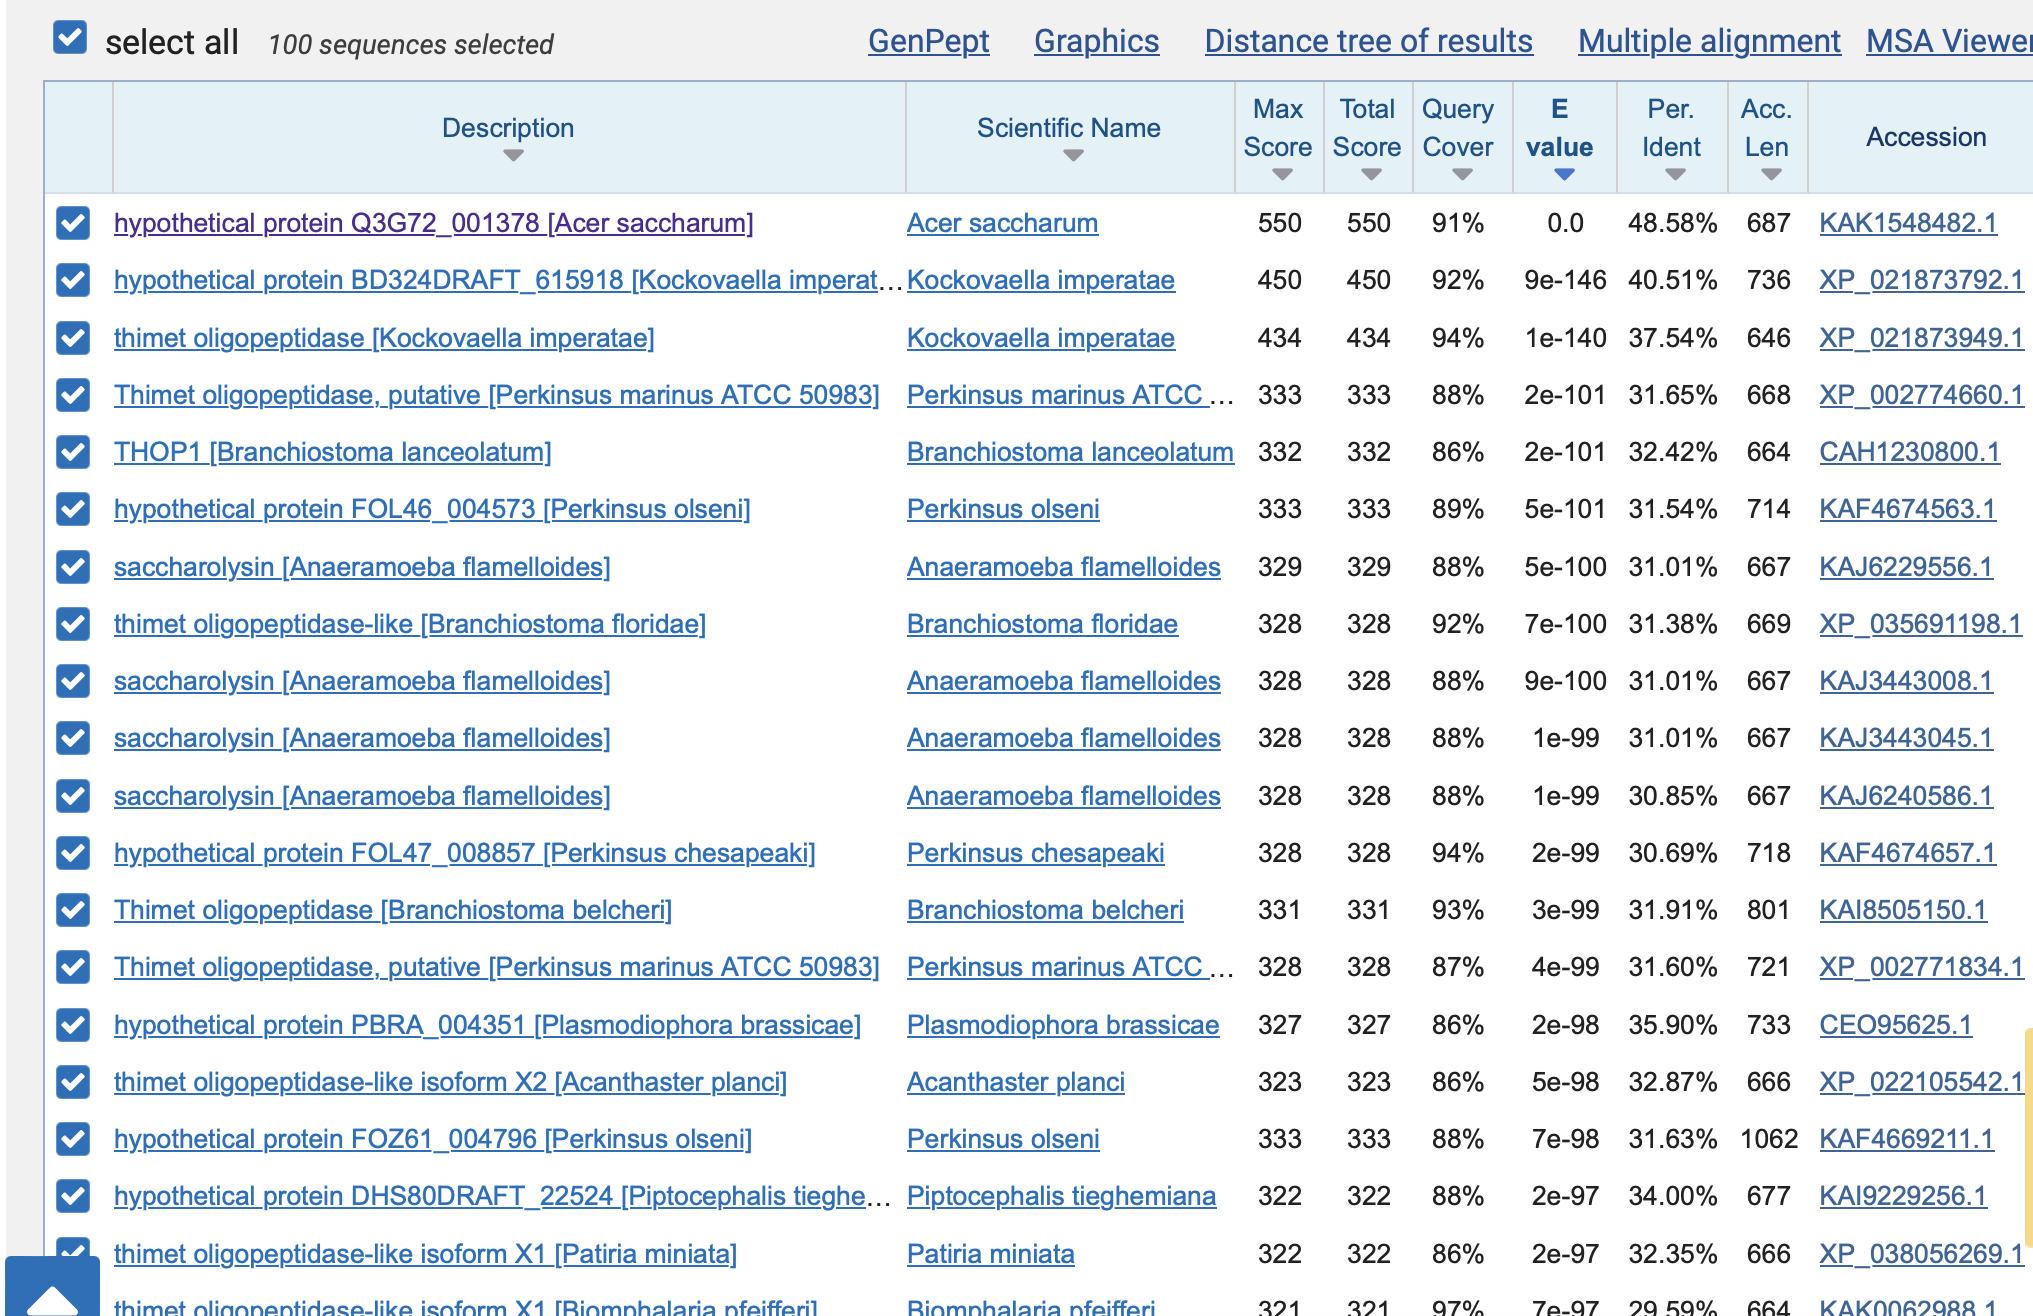Open accession CAH1230800.1
This screenshot has width=2033, height=1316.
coord(1909,452)
